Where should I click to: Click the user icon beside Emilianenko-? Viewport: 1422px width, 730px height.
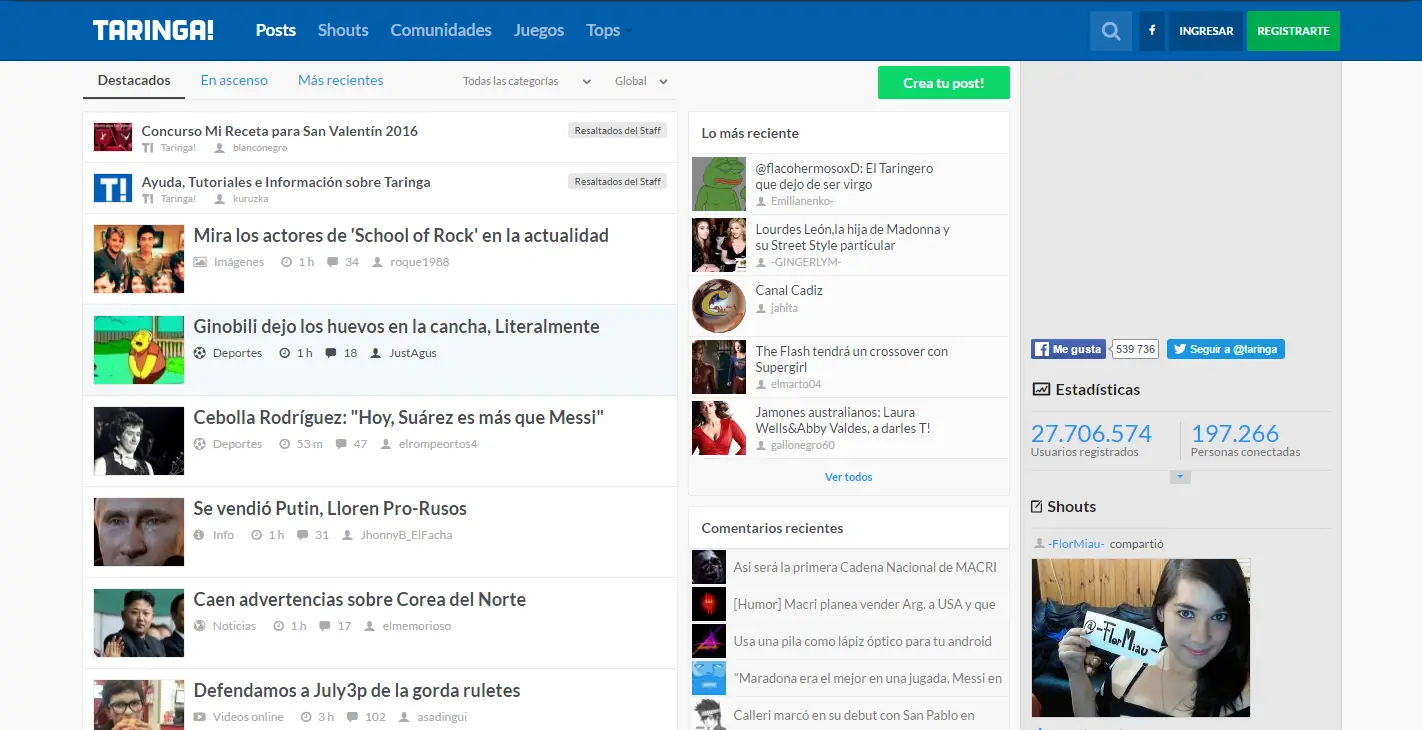[x=761, y=201]
